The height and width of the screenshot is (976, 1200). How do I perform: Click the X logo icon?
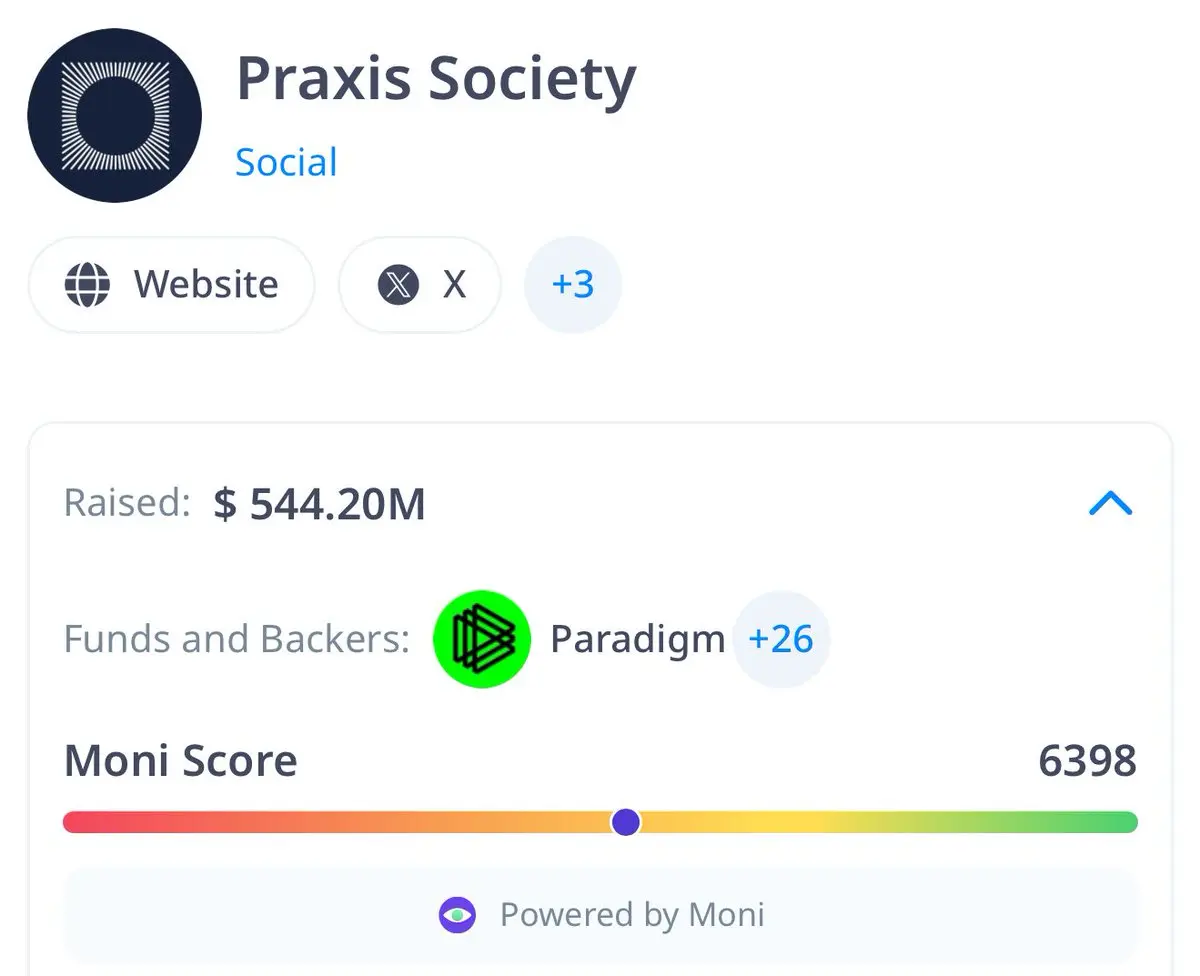398,285
